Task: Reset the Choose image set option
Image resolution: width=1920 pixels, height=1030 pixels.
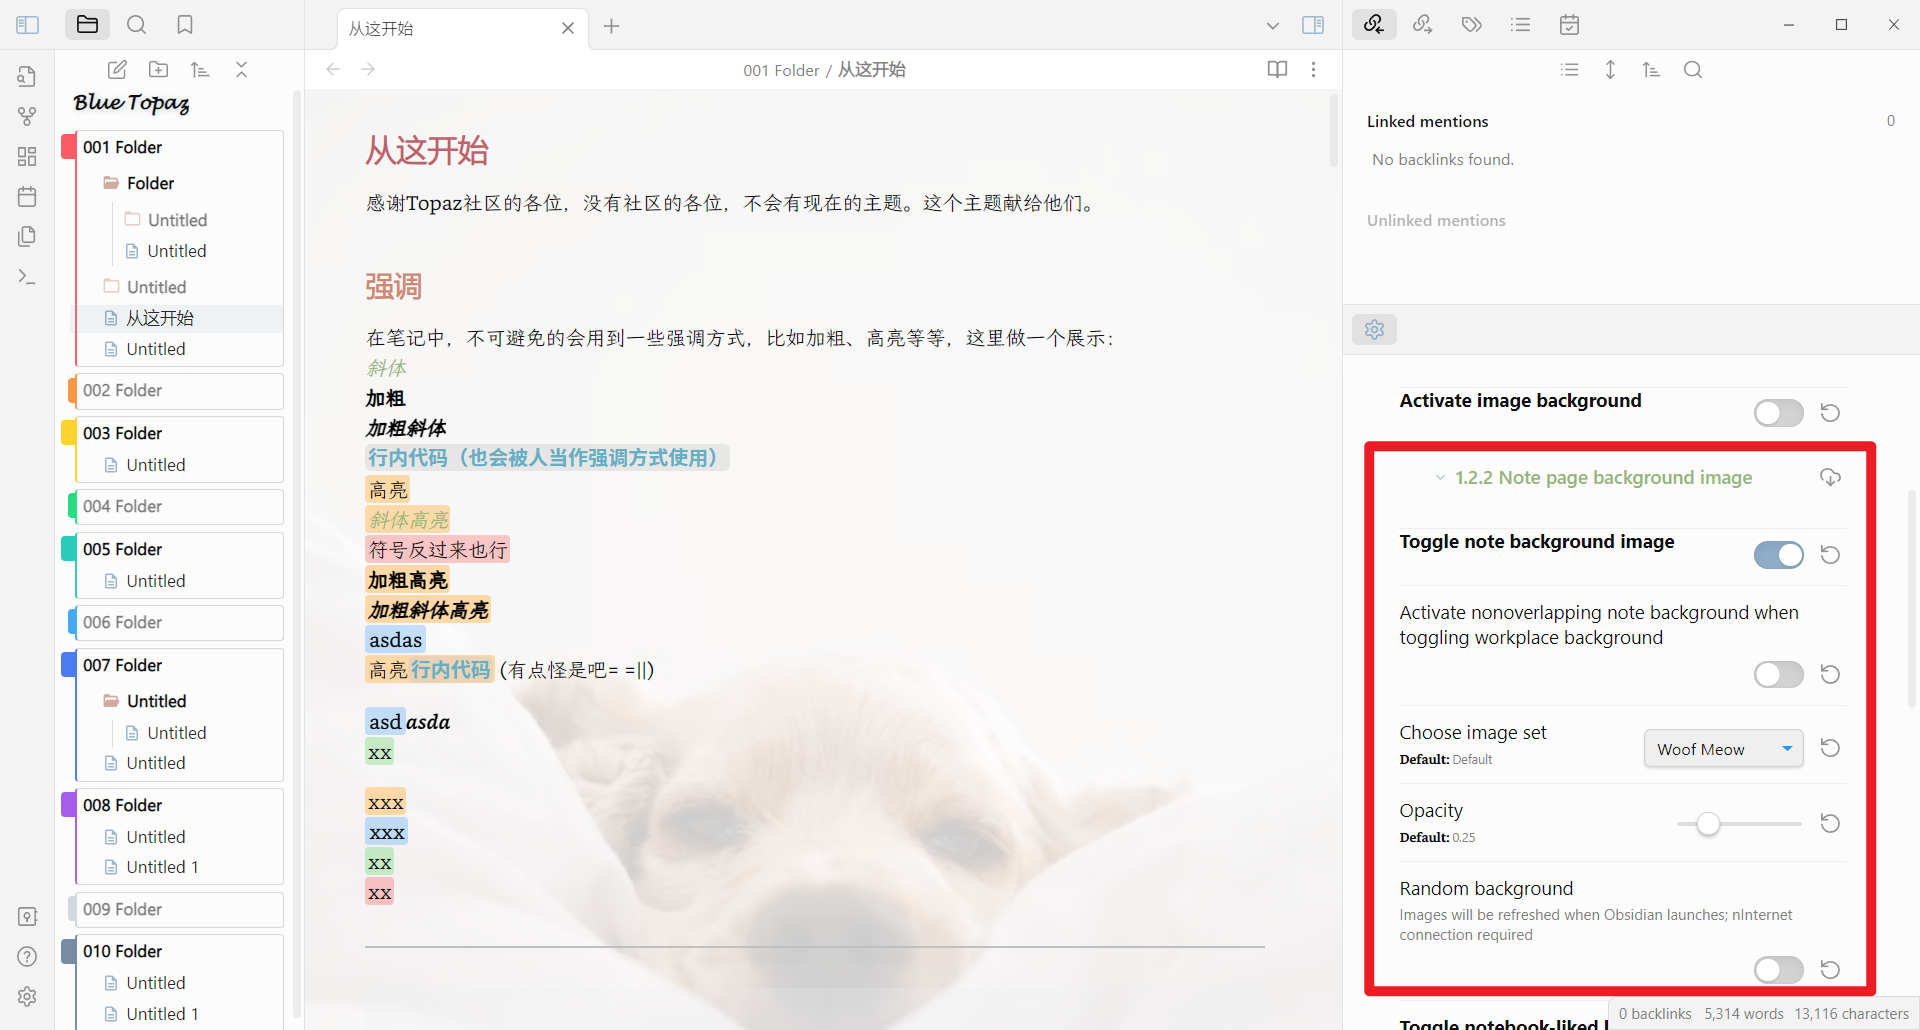Action: (1830, 748)
